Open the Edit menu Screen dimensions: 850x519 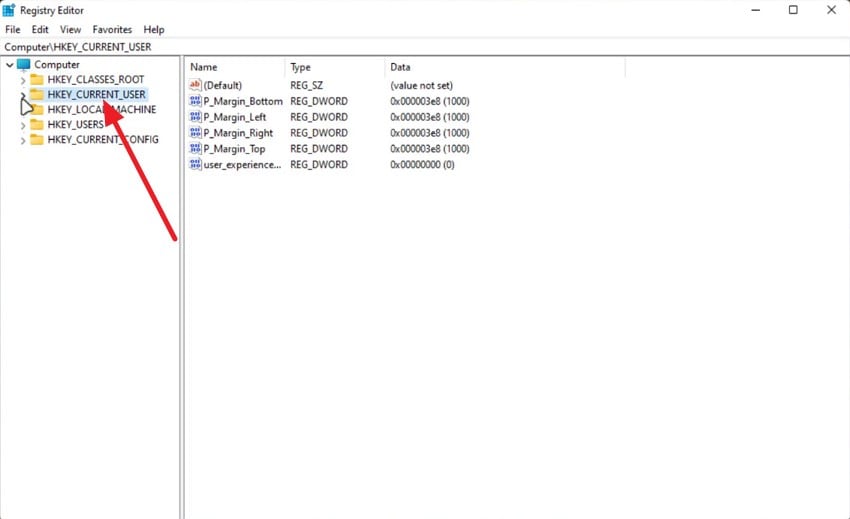pyautogui.click(x=40, y=29)
